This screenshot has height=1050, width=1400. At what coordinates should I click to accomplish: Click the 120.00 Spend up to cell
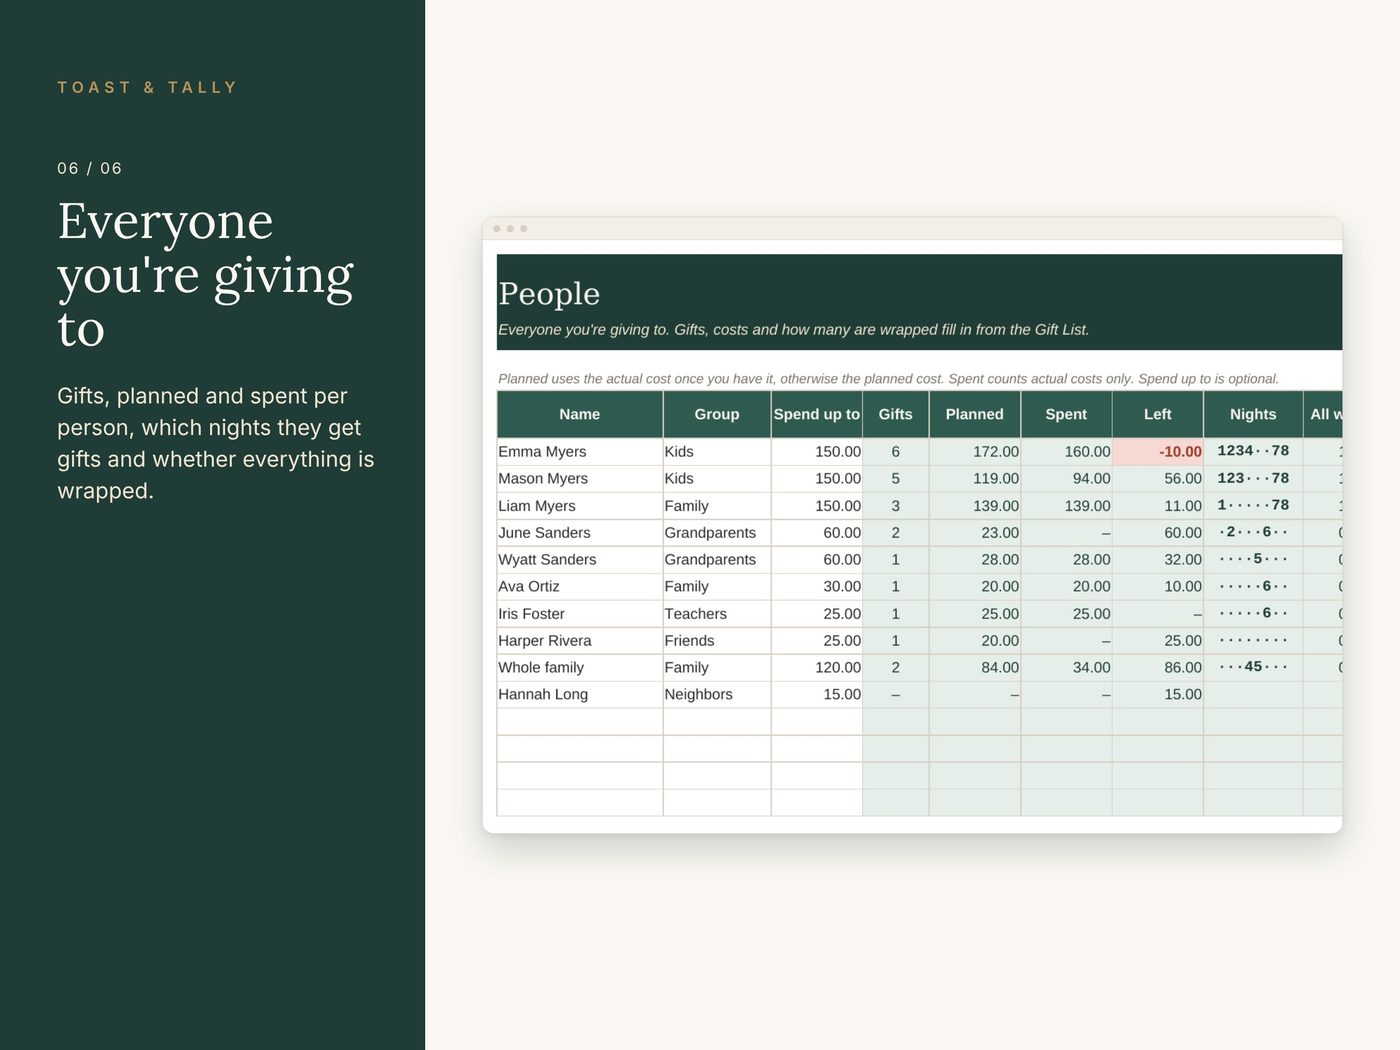tap(817, 668)
